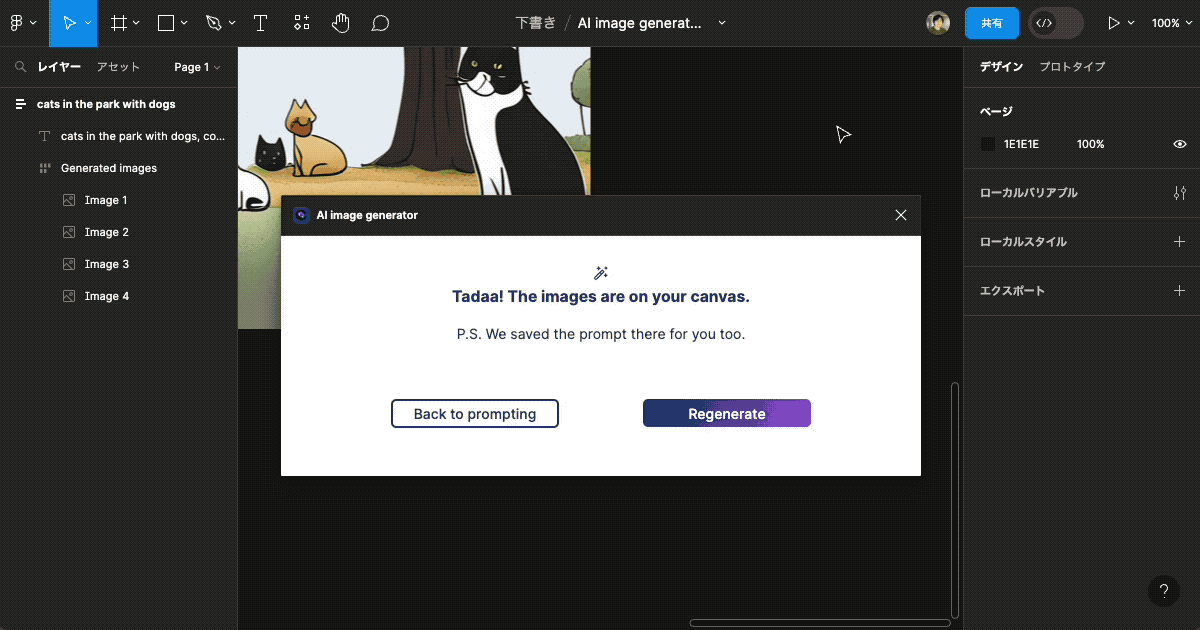Screen dimensions: 1200x630
Task: Select the Pen tool
Action: pyautogui.click(x=213, y=22)
